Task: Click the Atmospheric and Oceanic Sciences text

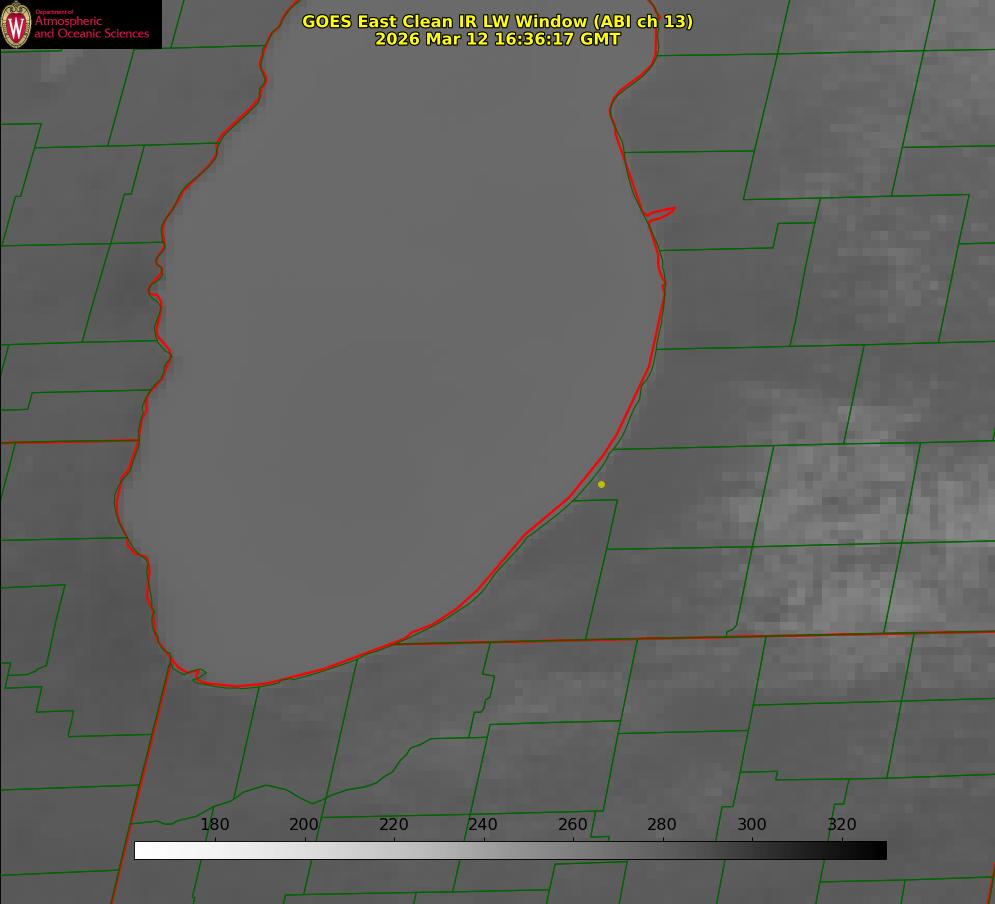Action: (x=91, y=27)
